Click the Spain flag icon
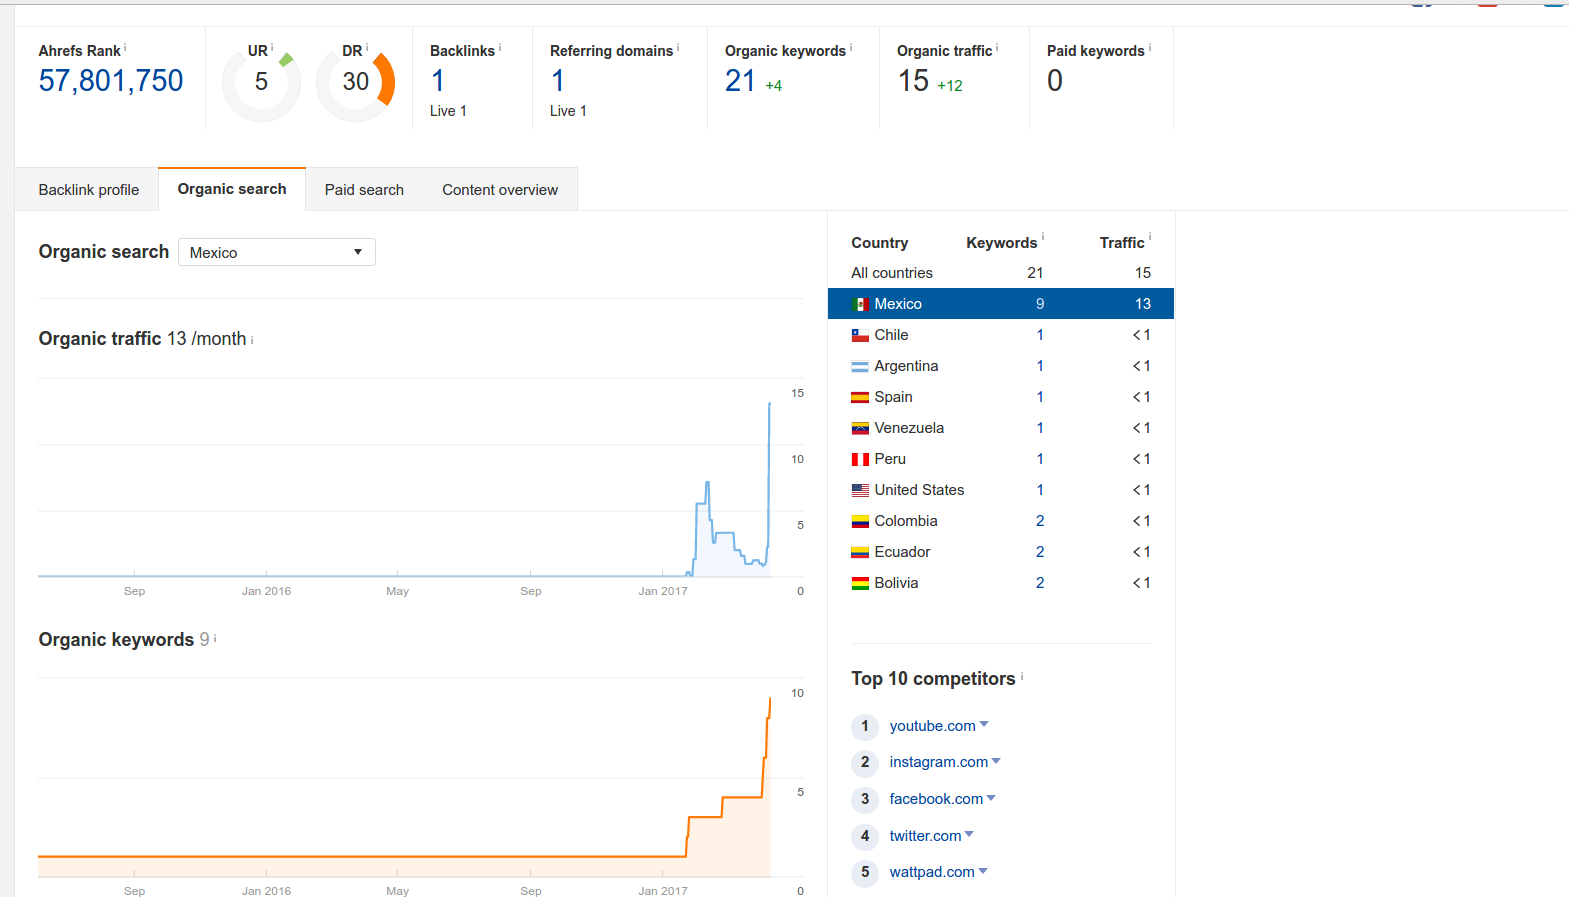 [x=860, y=397]
